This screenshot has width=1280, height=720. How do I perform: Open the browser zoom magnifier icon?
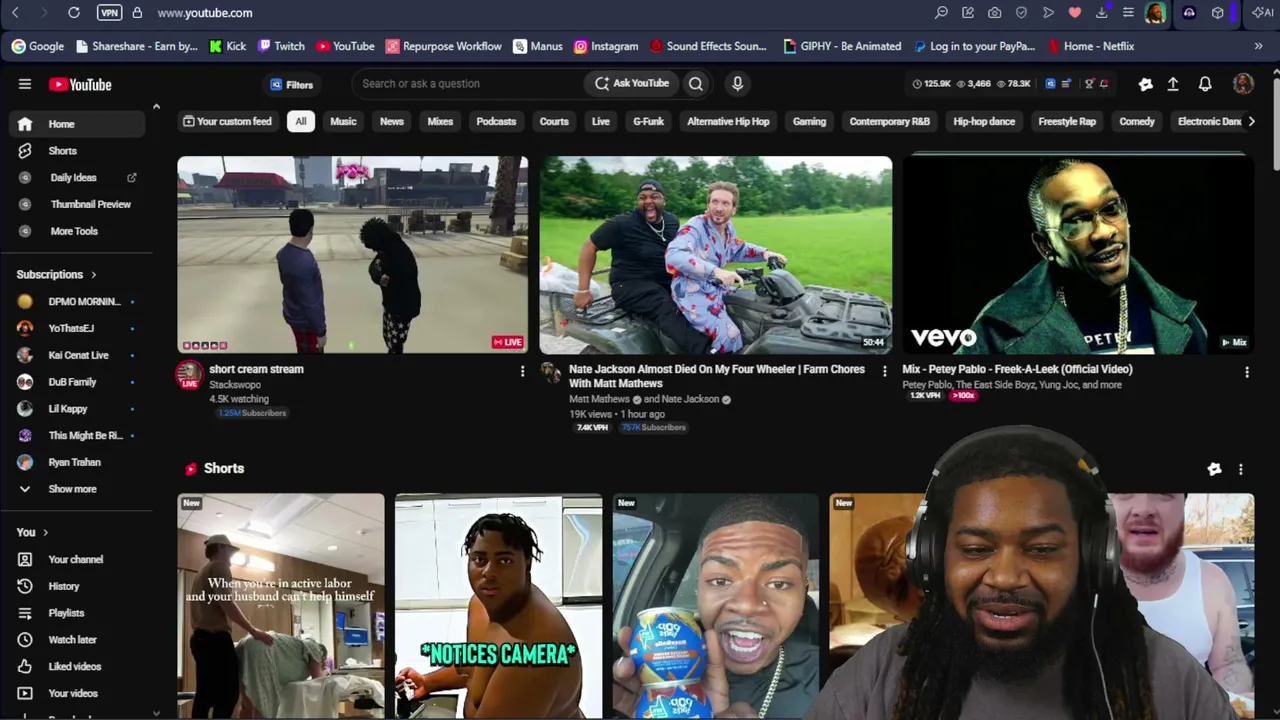click(941, 13)
